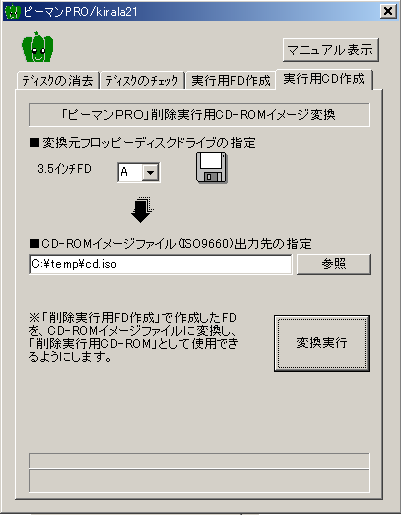Click the 参照 browse button

click(334, 264)
